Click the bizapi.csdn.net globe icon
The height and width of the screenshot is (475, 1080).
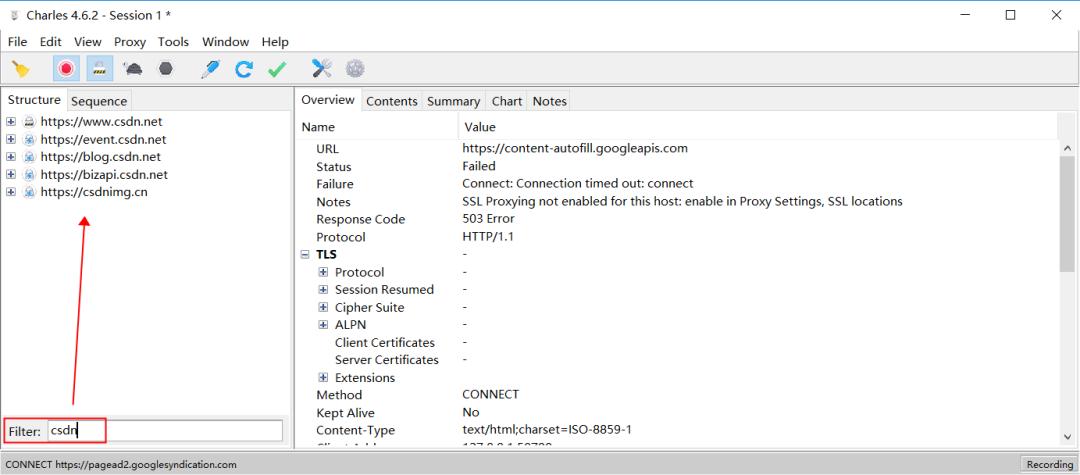point(29,175)
